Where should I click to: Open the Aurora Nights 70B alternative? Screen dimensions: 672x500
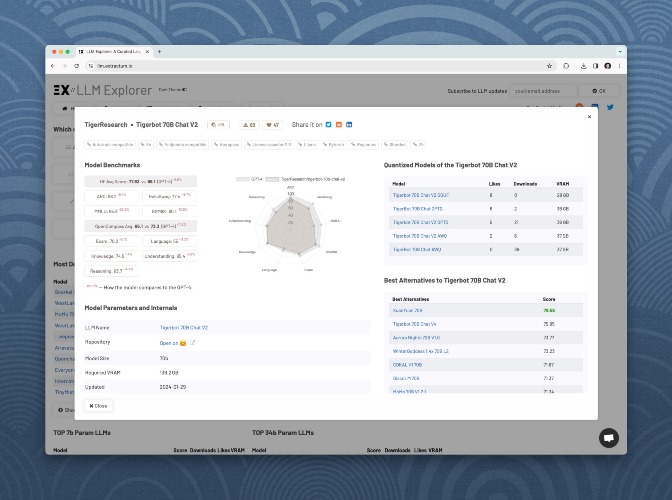(416, 338)
